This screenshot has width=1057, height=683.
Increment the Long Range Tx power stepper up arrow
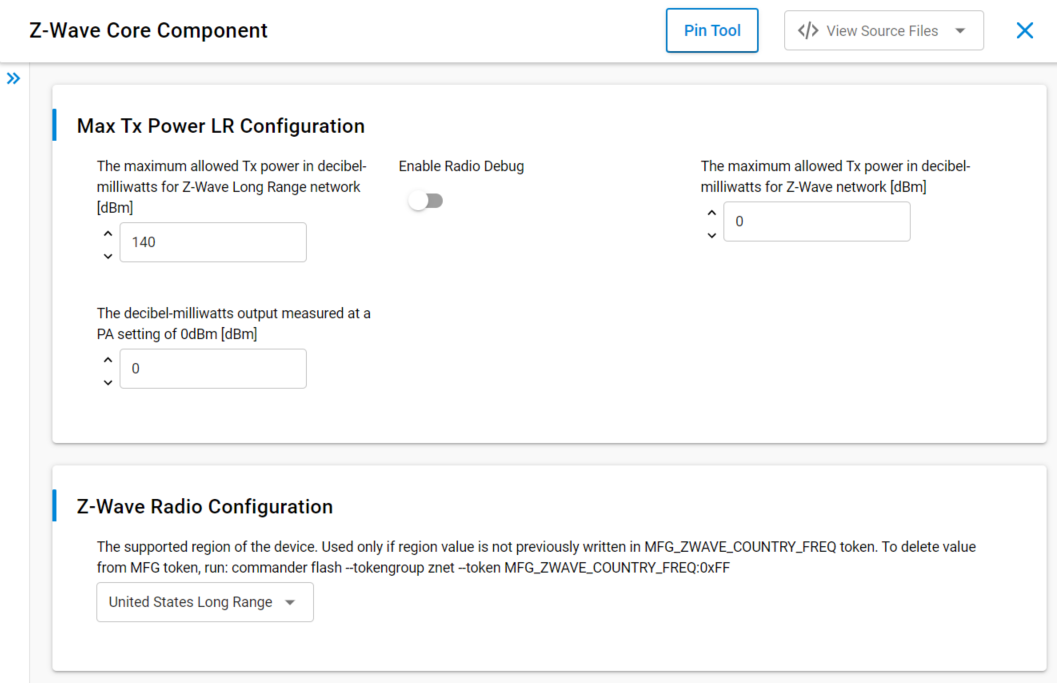click(x=107, y=233)
